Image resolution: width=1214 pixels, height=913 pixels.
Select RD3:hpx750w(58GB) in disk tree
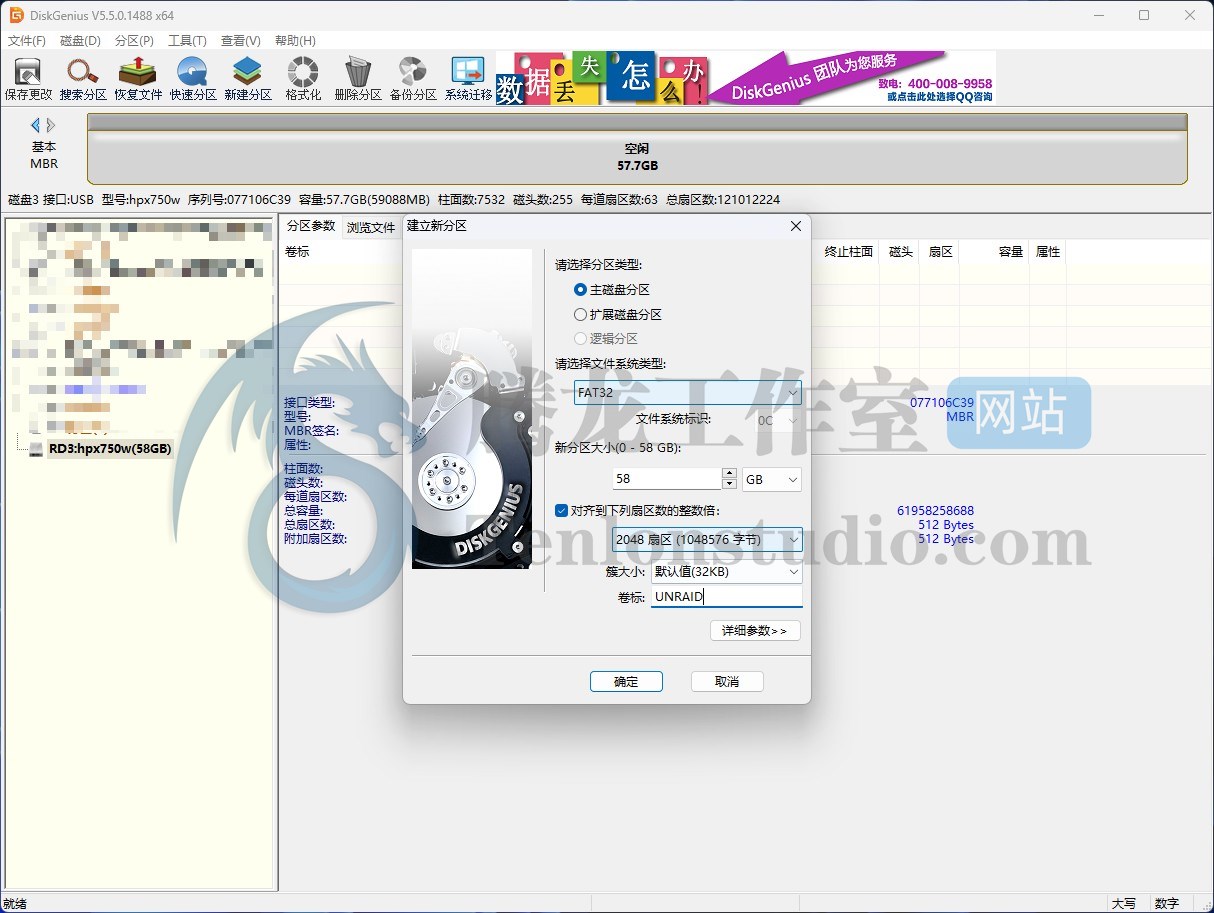(x=110, y=449)
